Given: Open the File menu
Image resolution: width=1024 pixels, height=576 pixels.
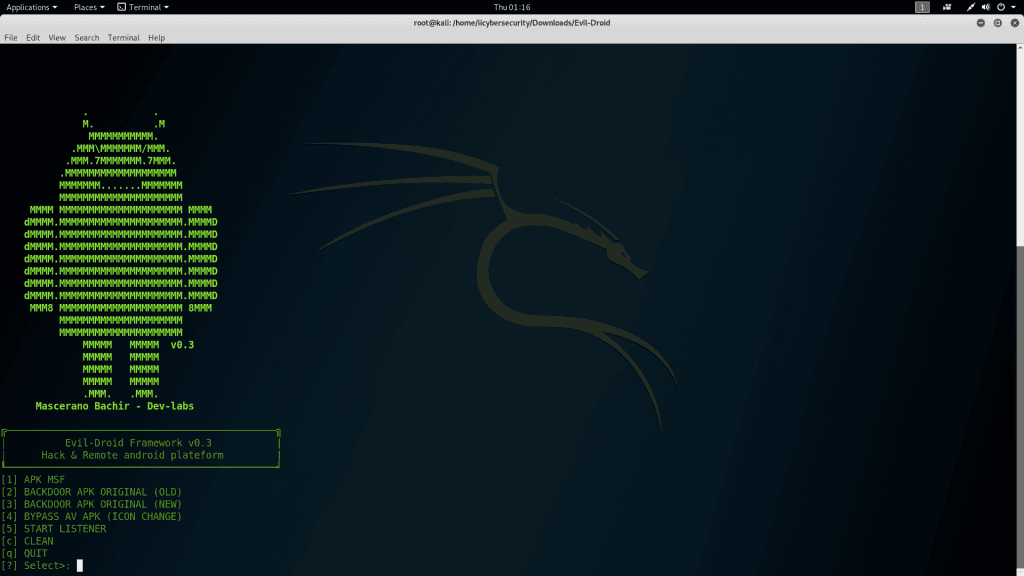Looking at the screenshot, I should [x=10, y=38].
